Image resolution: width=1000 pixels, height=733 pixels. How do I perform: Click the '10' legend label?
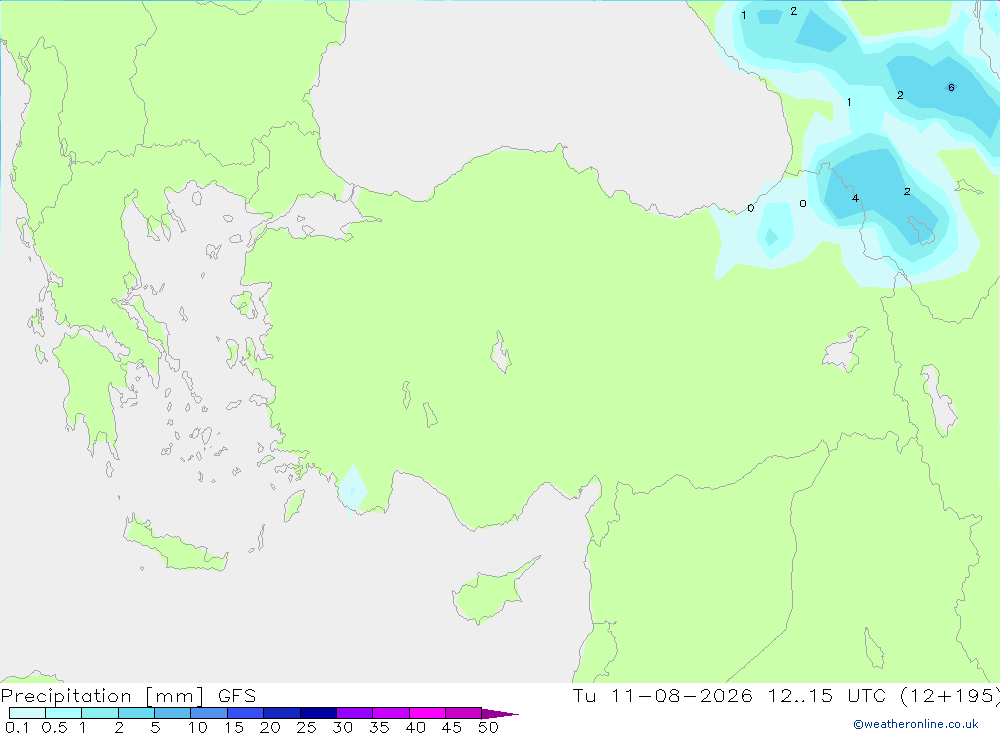click(198, 727)
